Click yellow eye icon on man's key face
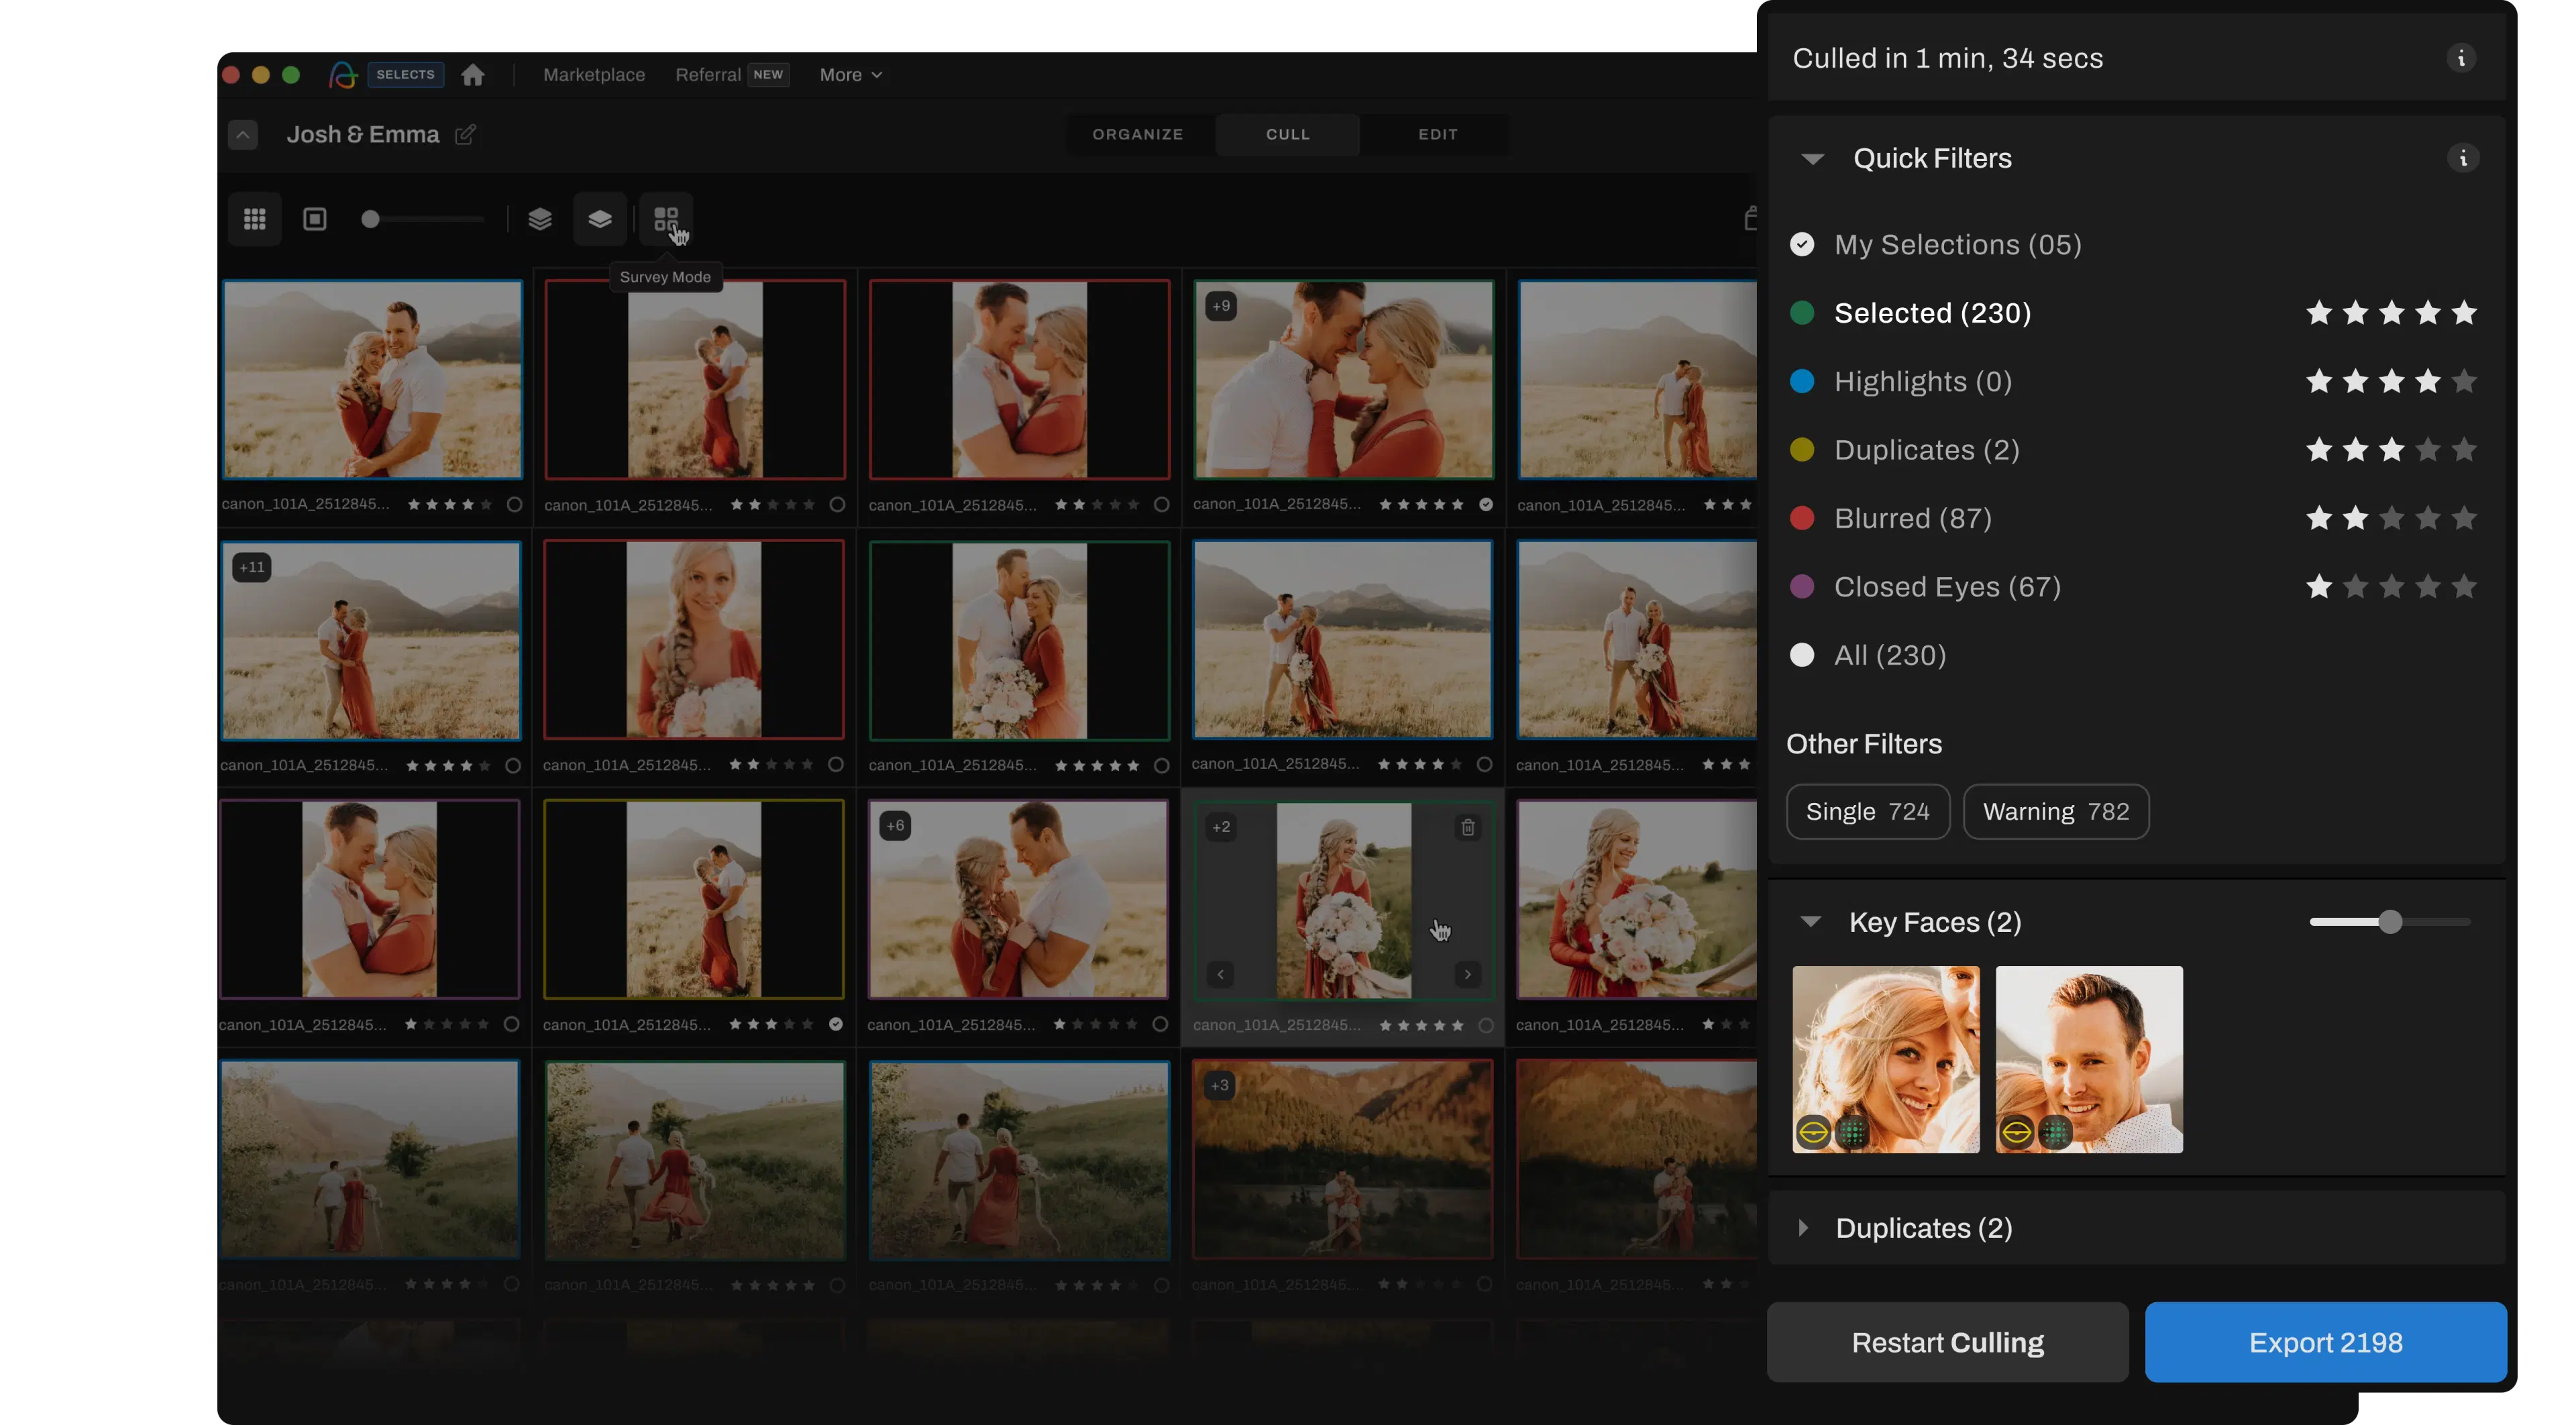Viewport: 2576px width, 1425px height. [2016, 1132]
